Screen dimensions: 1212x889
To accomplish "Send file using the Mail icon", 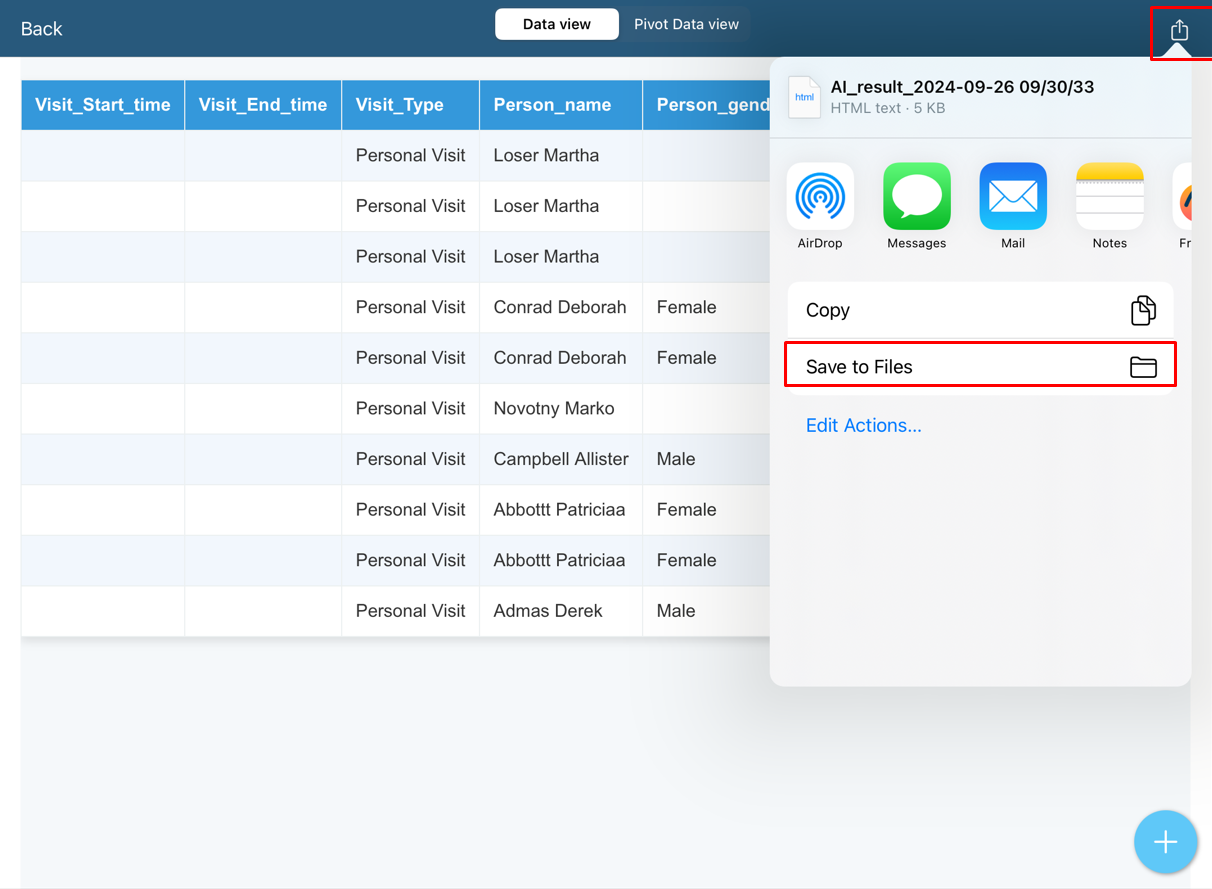I will (1013, 197).
